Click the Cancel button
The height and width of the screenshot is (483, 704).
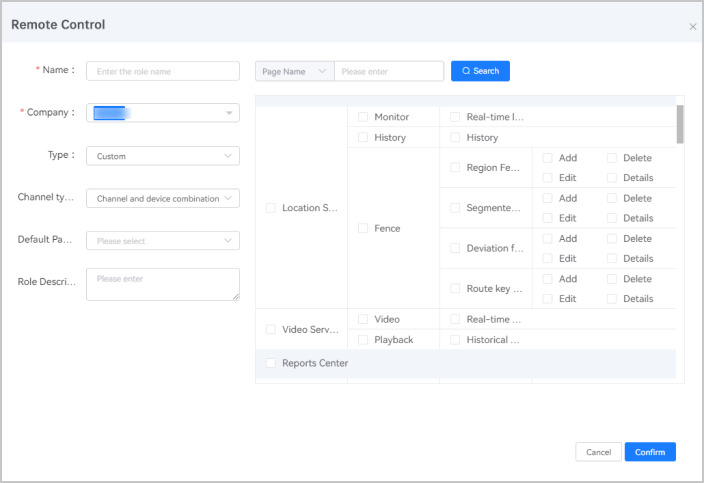click(x=598, y=452)
